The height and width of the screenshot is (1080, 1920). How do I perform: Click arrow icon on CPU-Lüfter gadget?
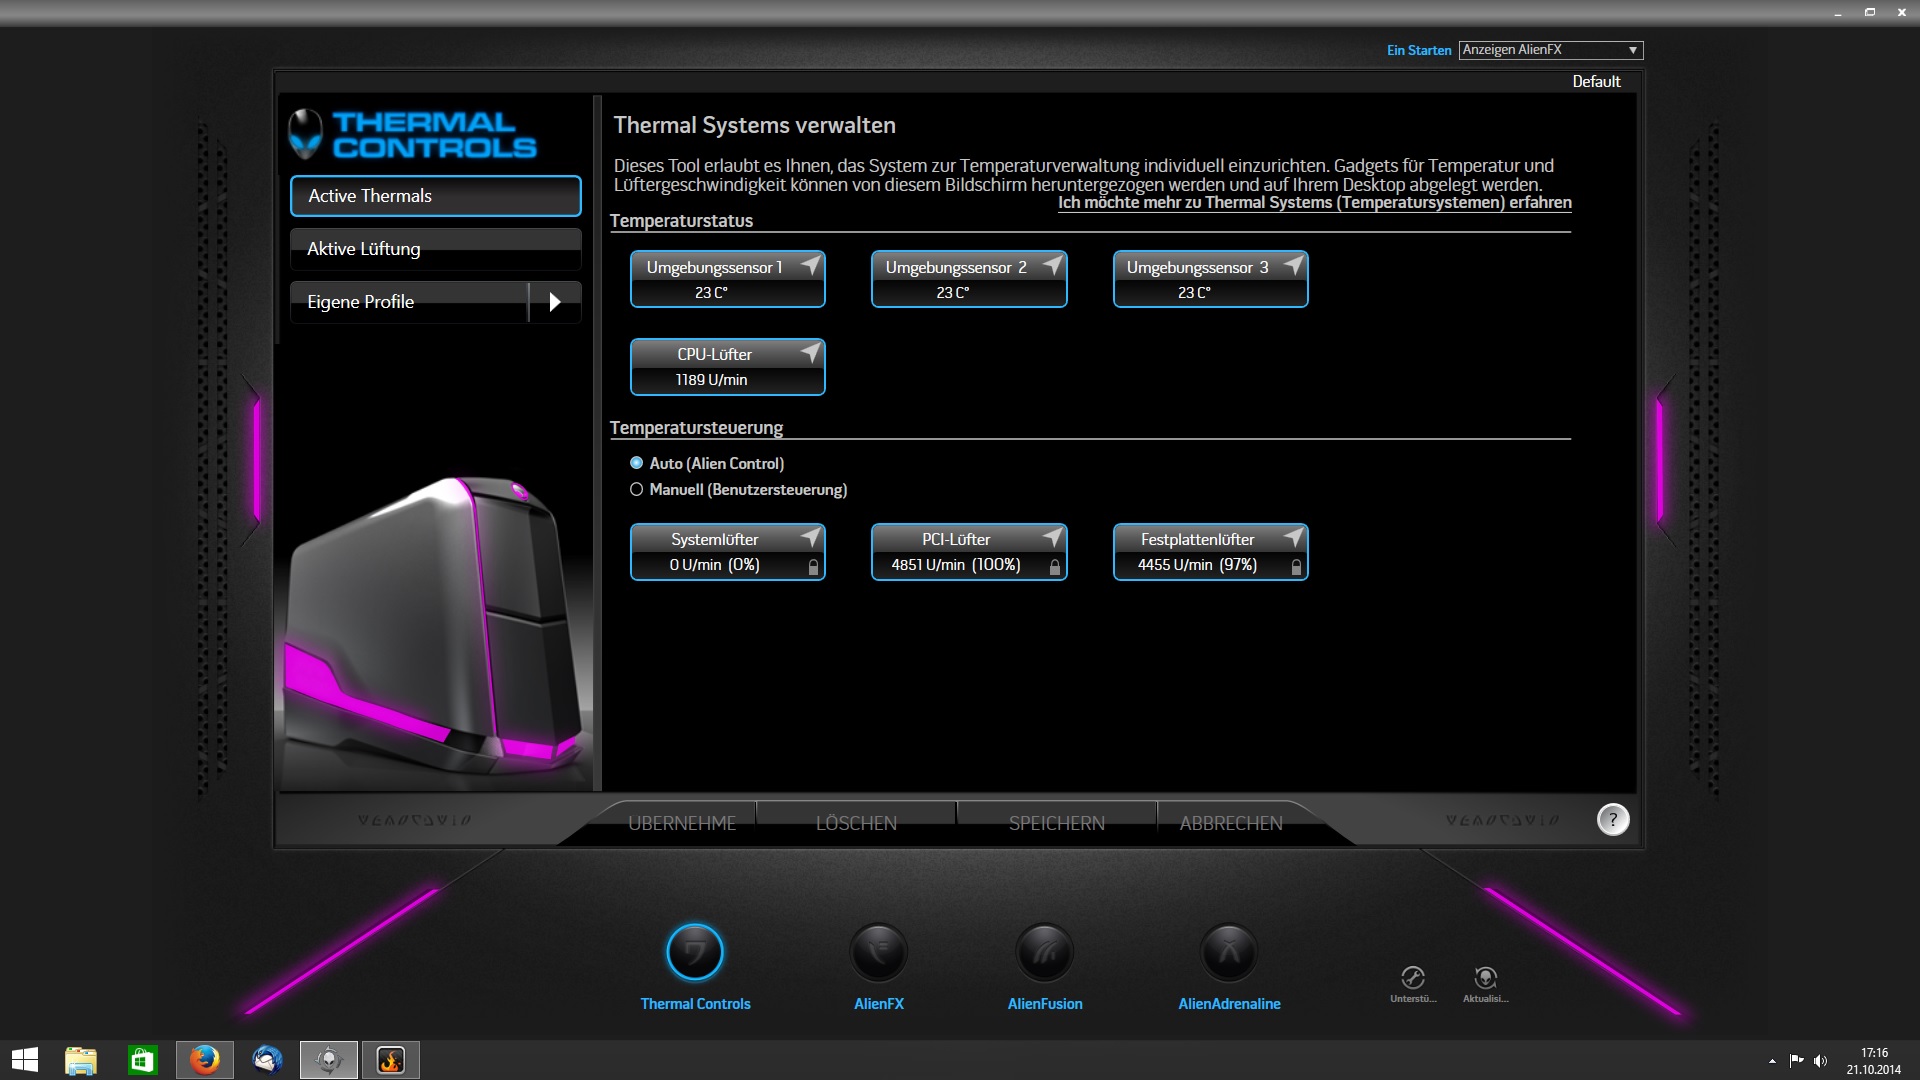(810, 353)
